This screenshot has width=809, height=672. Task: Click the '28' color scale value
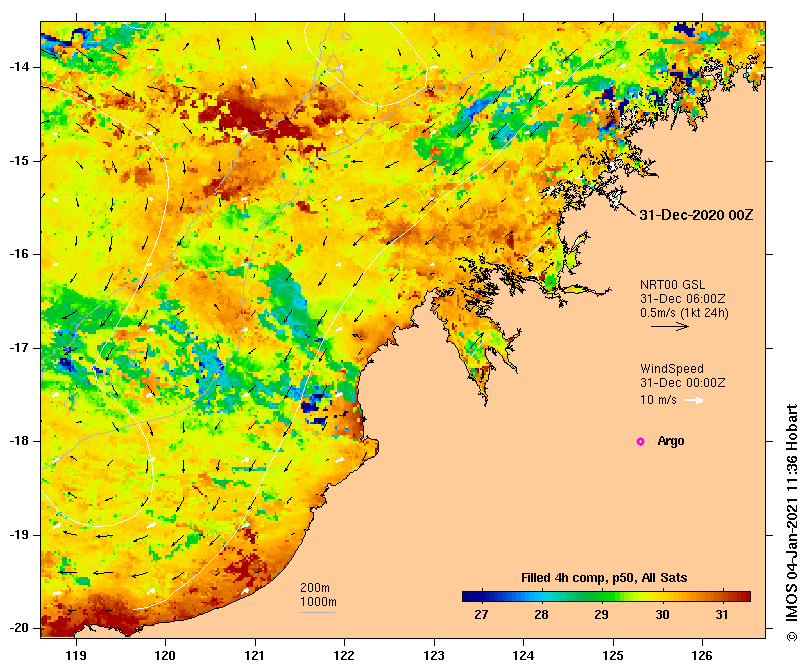pos(541,615)
